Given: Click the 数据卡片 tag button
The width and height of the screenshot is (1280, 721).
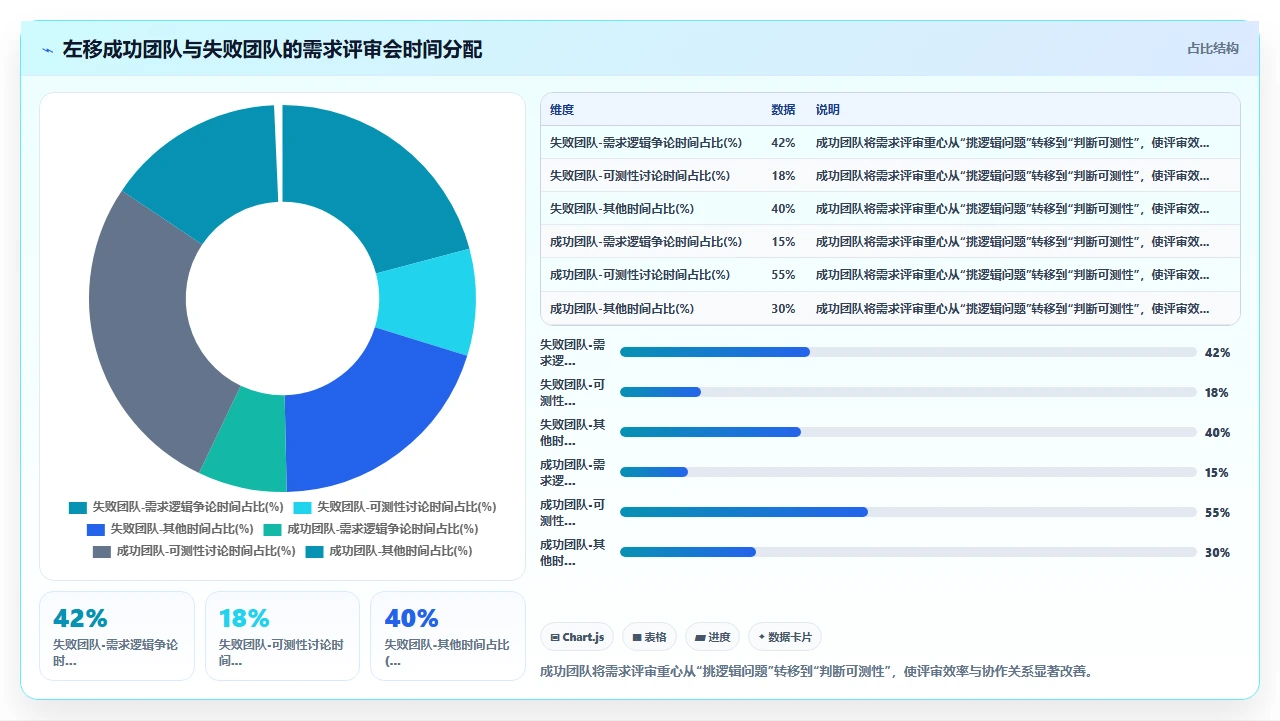Looking at the screenshot, I should 785,637.
